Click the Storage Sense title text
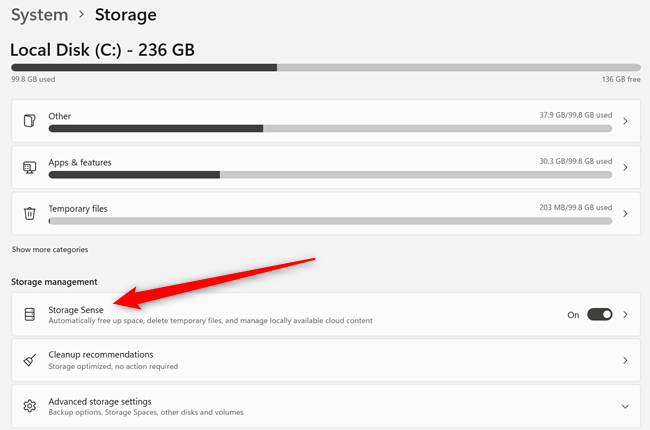 pos(76,309)
